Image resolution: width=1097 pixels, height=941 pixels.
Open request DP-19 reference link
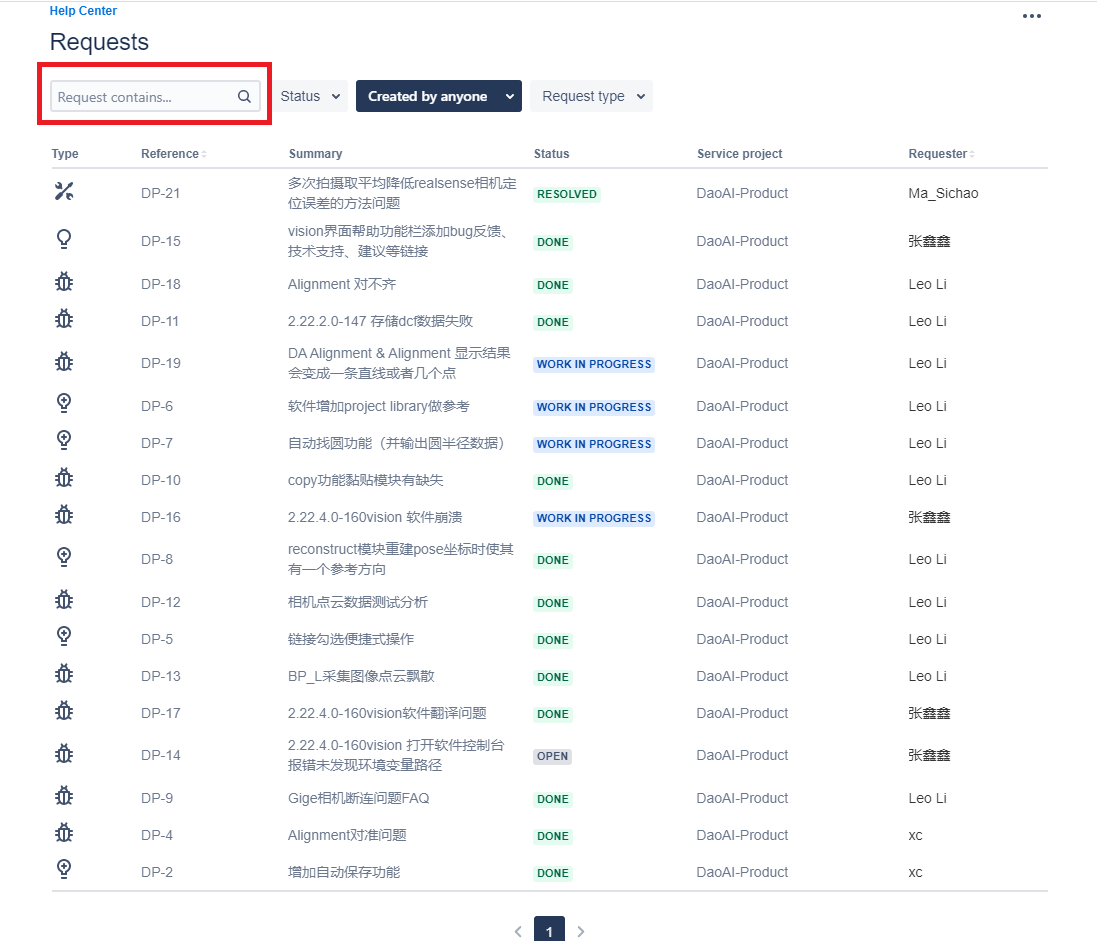(160, 363)
